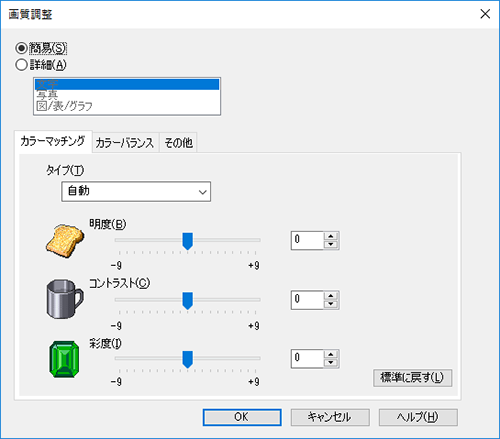Increase 明度 value with up arrow
Image resolution: width=500 pixels, height=439 pixels.
point(331,236)
